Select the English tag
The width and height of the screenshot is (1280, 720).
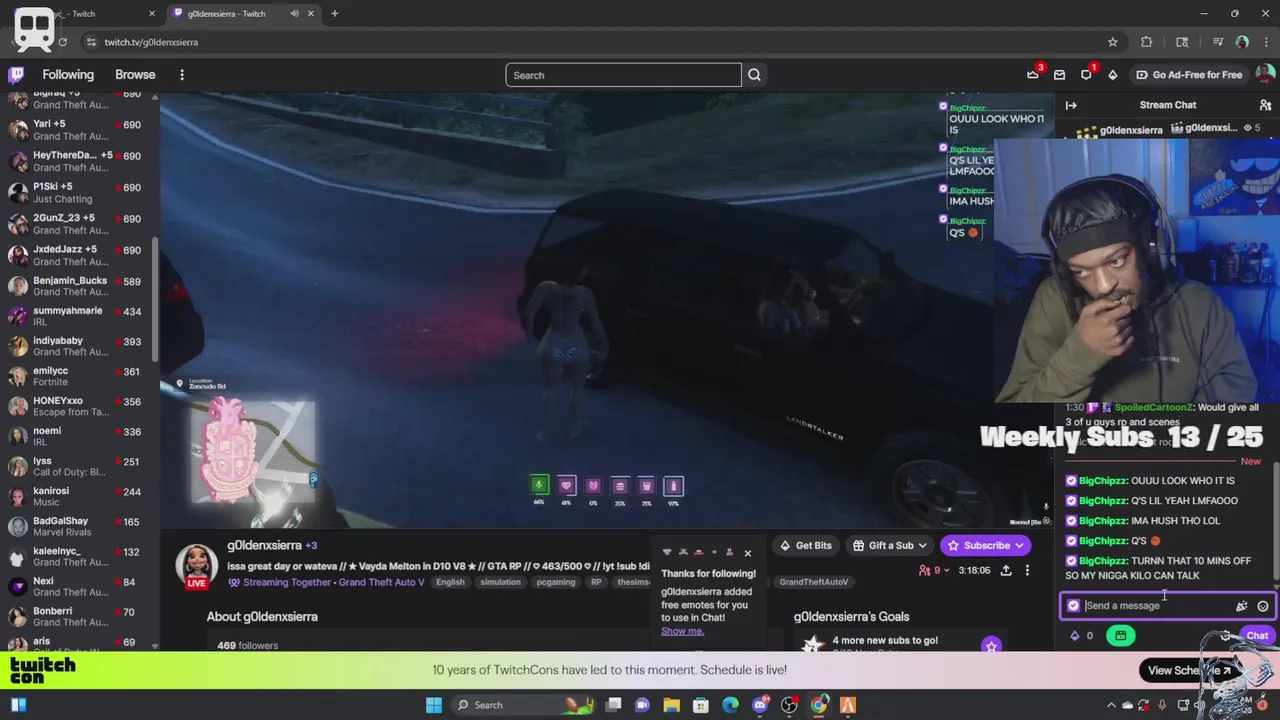(x=450, y=582)
